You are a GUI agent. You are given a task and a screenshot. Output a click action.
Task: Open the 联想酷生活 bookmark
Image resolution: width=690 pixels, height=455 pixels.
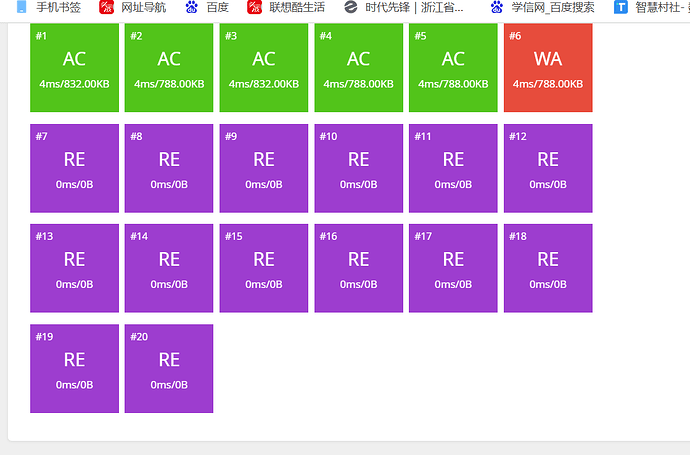[286, 7]
